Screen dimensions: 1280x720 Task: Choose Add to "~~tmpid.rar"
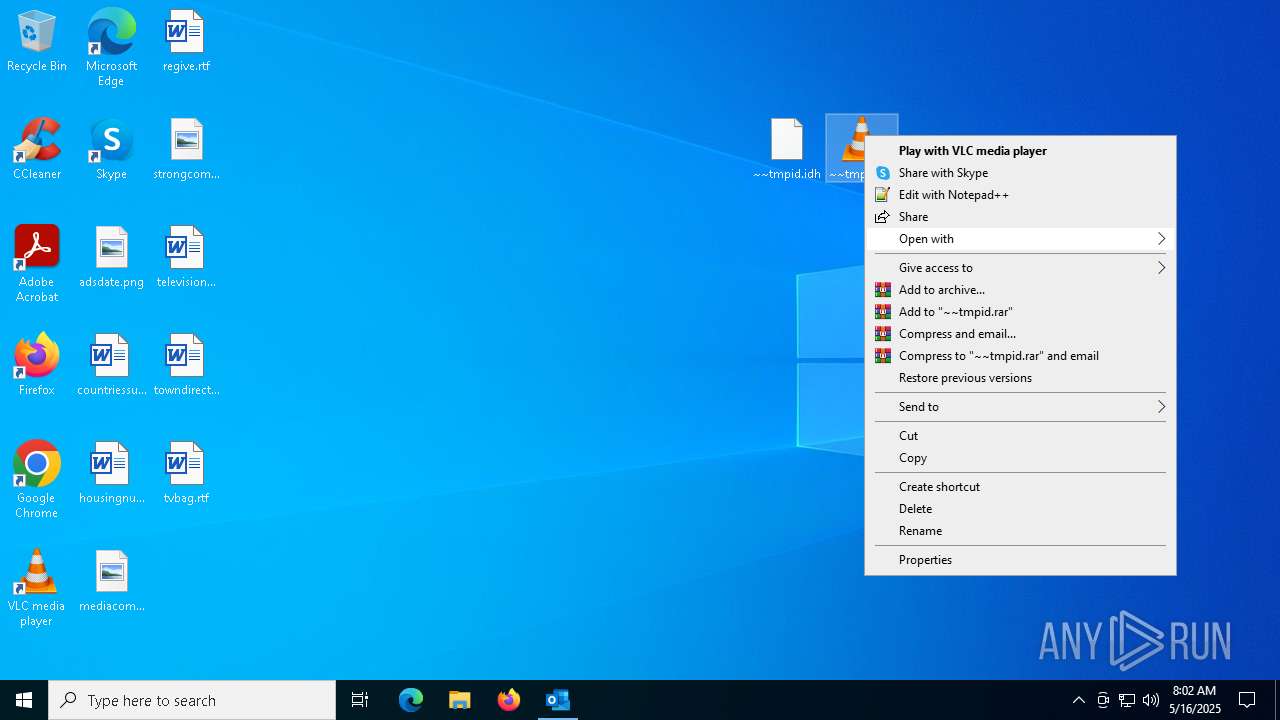tap(1020, 312)
